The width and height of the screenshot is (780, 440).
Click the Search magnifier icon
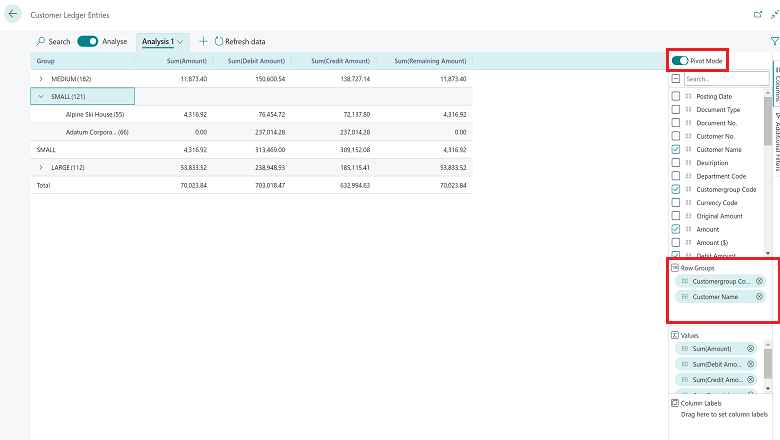click(x=41, y=41)
